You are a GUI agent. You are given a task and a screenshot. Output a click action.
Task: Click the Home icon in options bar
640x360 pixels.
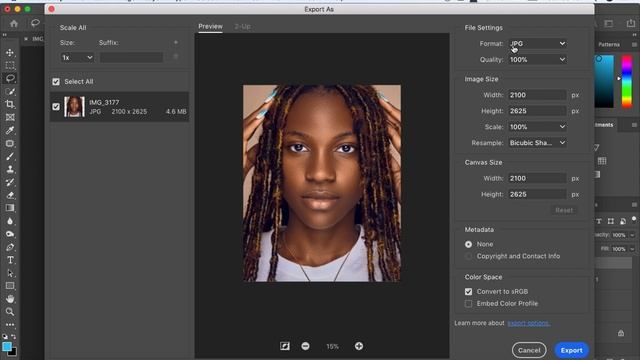pos(14,23)
